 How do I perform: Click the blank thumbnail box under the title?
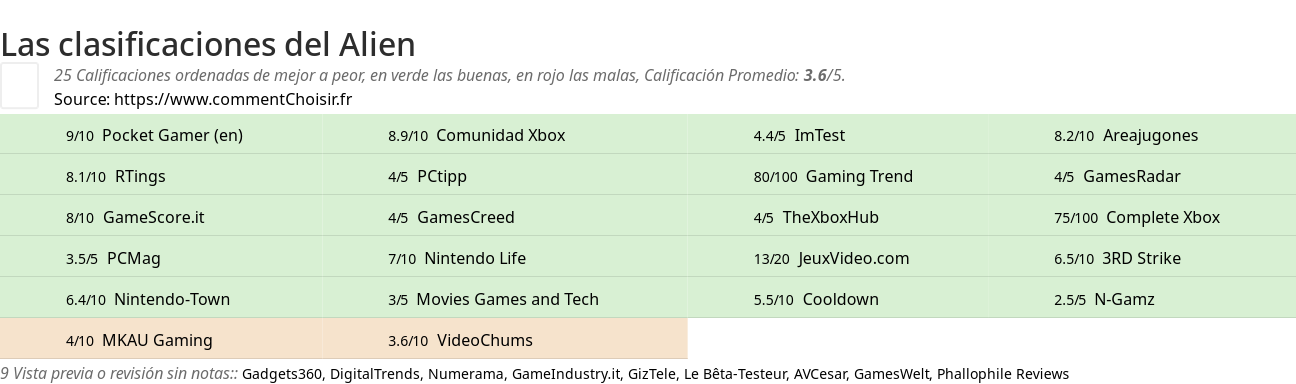19,85
